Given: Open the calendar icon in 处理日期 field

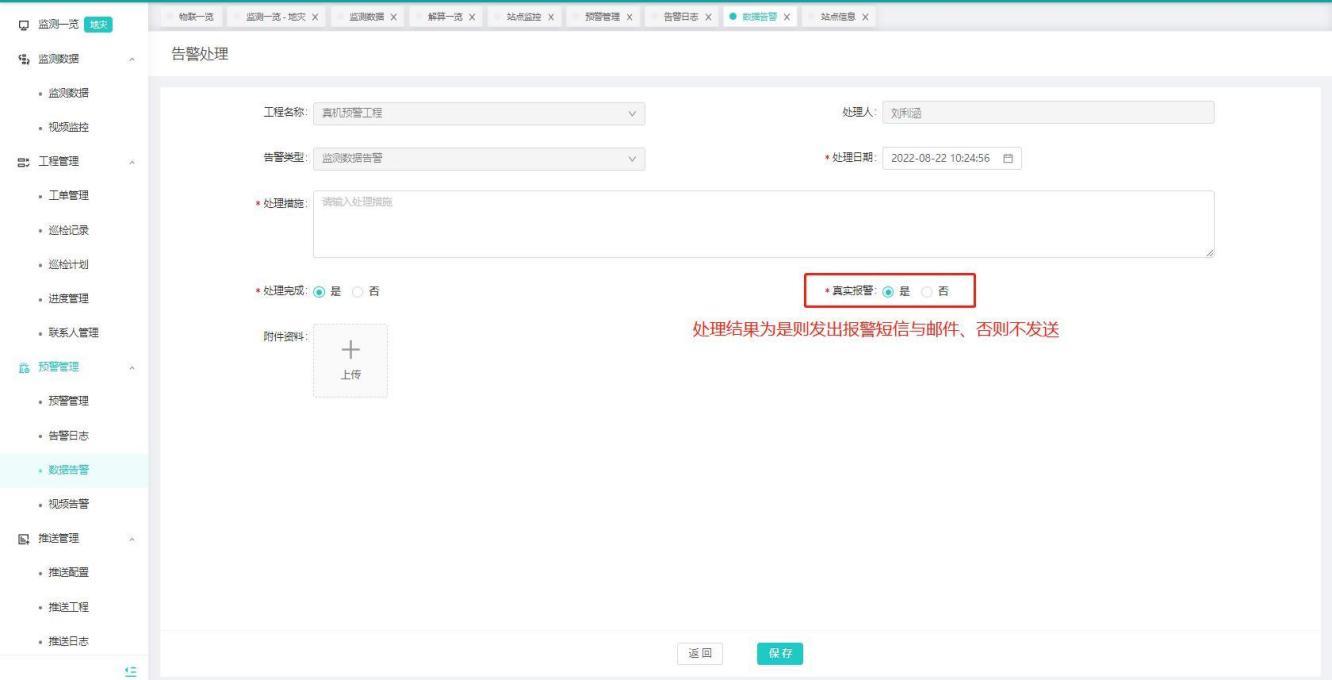Looking at the screenshot, I should 1007,159.
